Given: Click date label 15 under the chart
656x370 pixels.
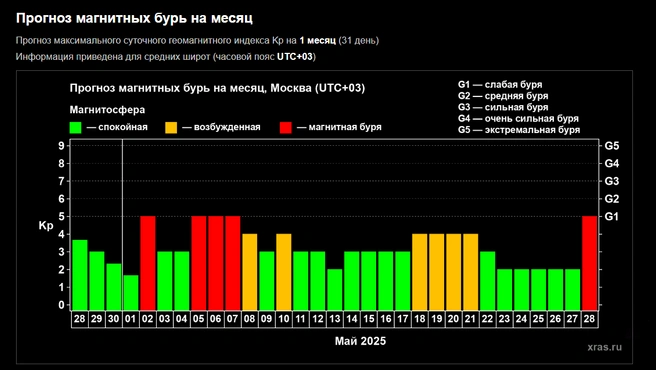Looking at the screenshot, I should tap(369, 319).
